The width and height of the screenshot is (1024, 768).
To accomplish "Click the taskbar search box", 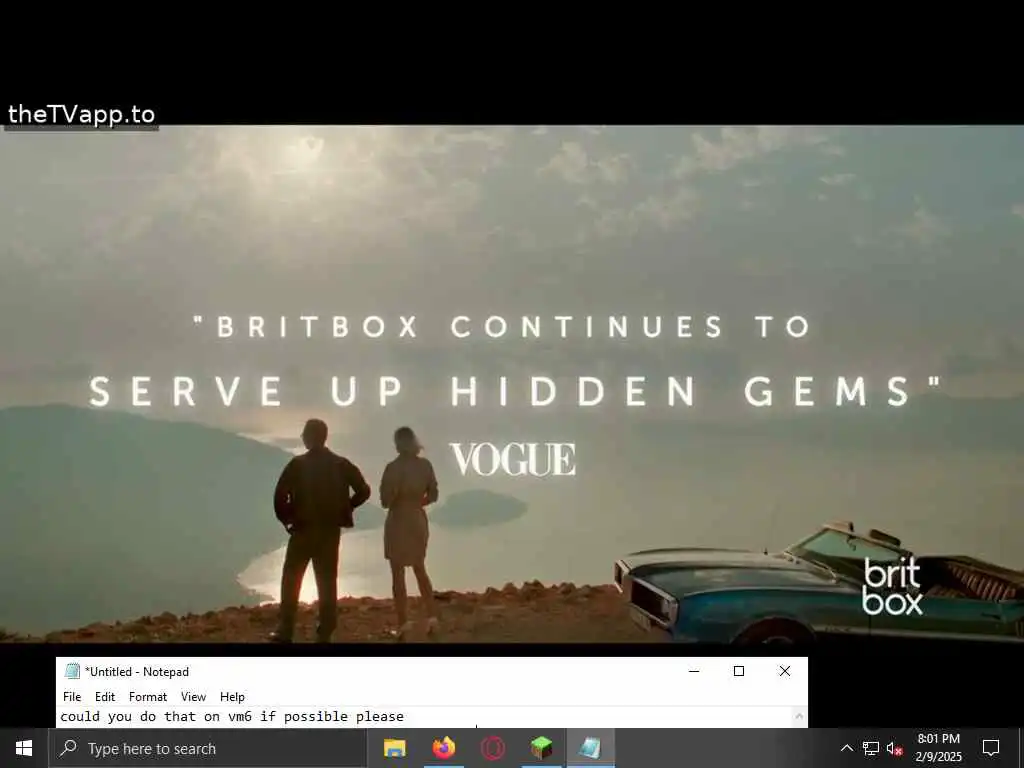I will (x=207, y=748).
